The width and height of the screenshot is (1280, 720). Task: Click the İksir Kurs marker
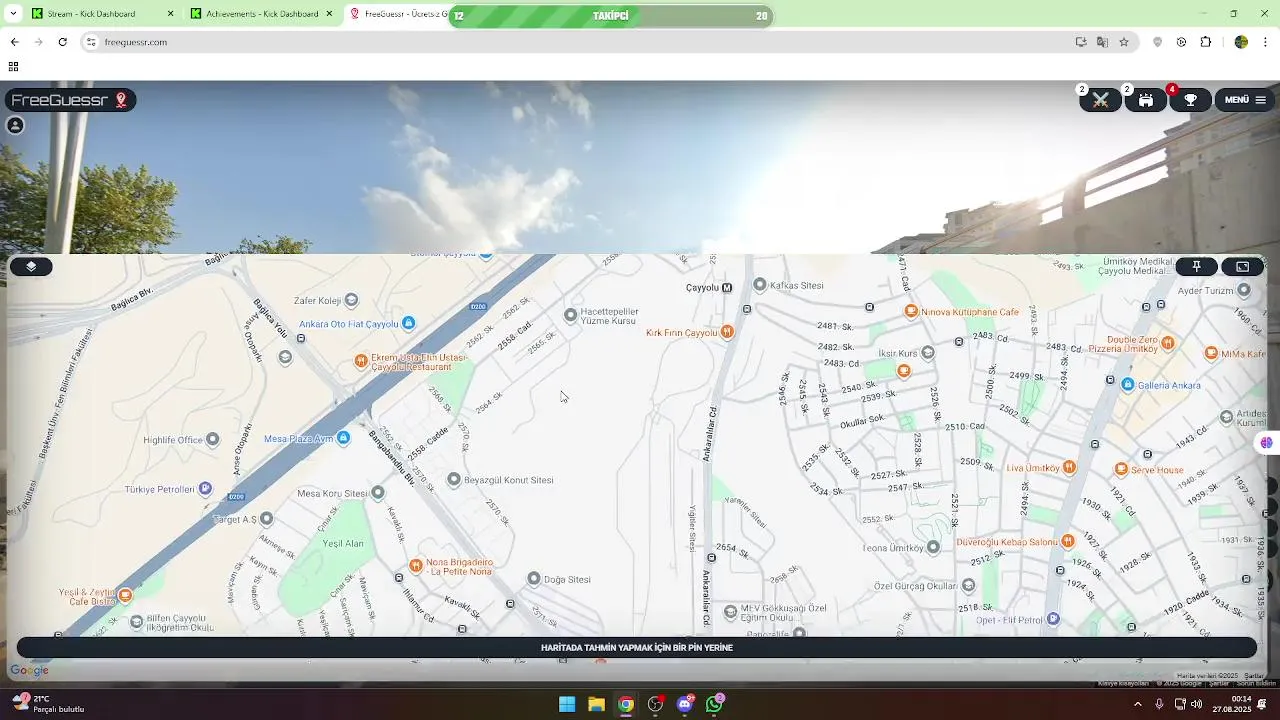(x=928, y=352)
